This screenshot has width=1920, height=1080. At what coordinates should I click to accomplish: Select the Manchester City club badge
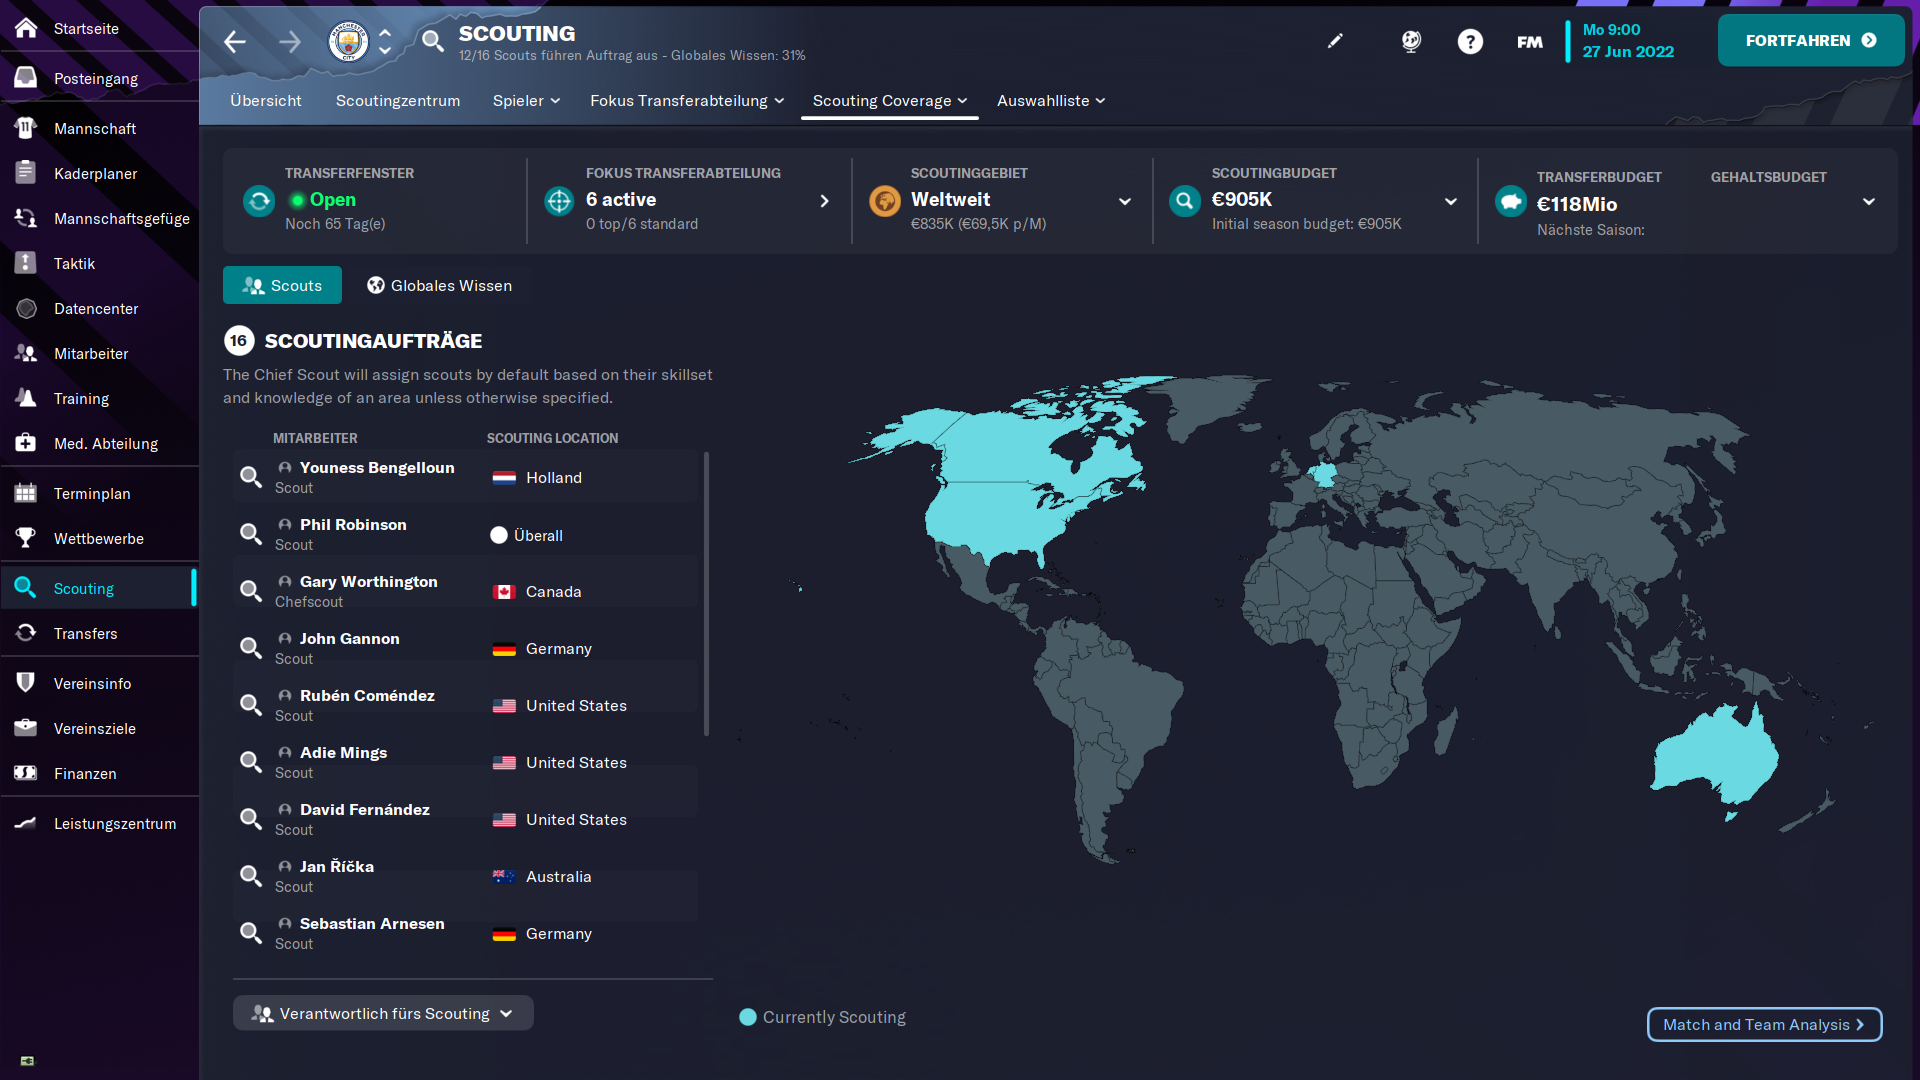[x=348, y=41]
